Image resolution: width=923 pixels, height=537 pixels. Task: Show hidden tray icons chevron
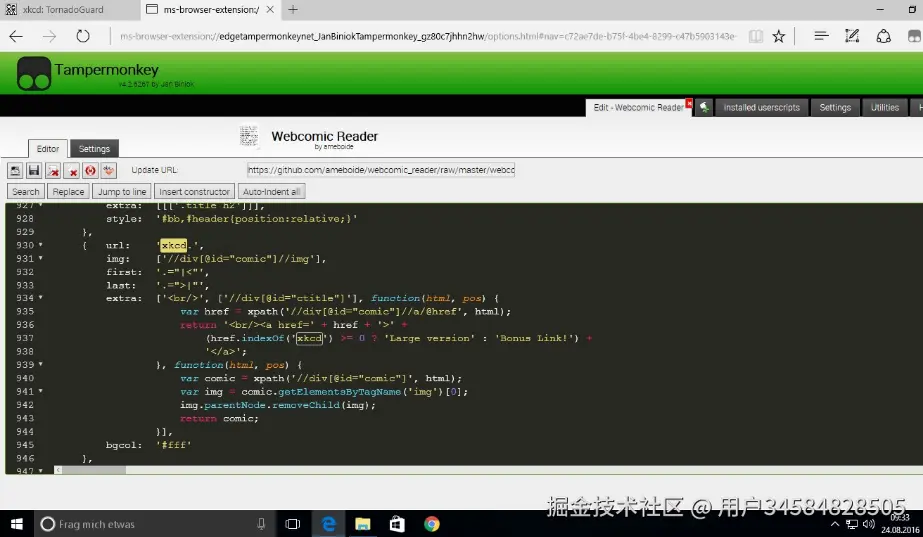click(835, 524)
